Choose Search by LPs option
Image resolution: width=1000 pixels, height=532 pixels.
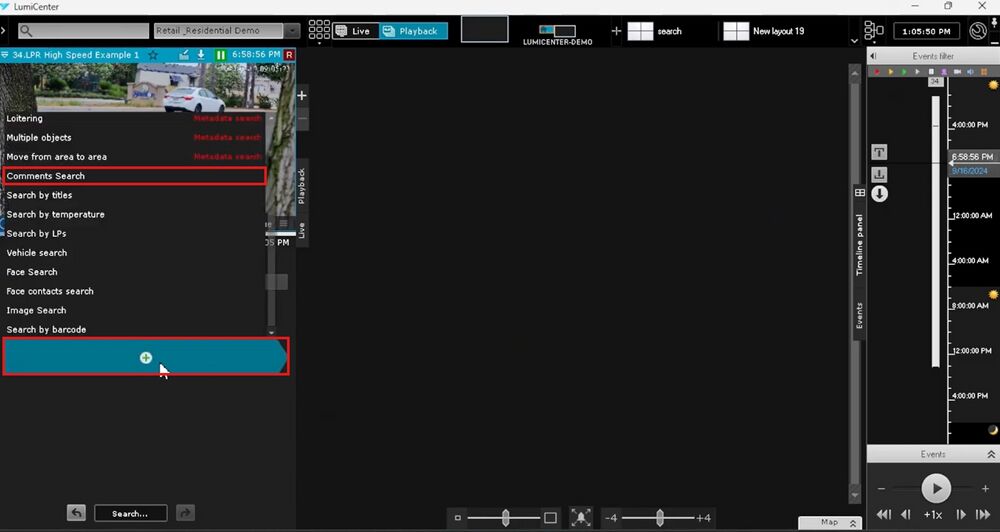36,234
